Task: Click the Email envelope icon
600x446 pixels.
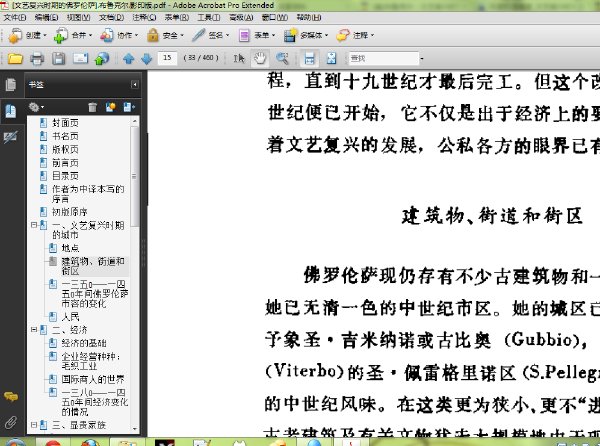Action: click(x=80, y=59)
